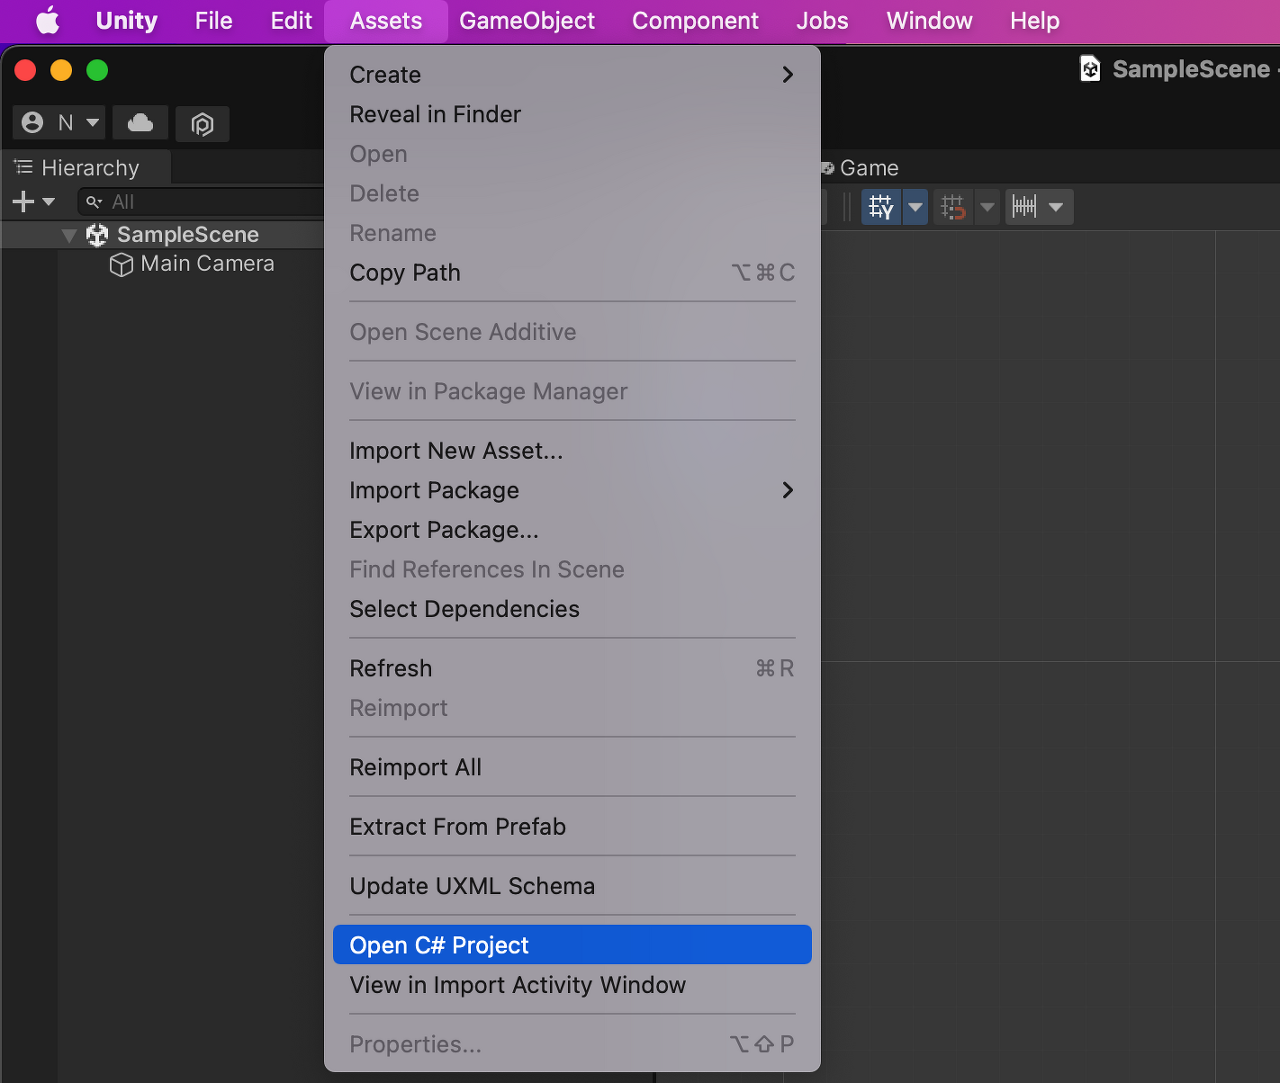Open the Edit menu
This screenshot has height=1083, width=1280.
click(x=291, y=21)
